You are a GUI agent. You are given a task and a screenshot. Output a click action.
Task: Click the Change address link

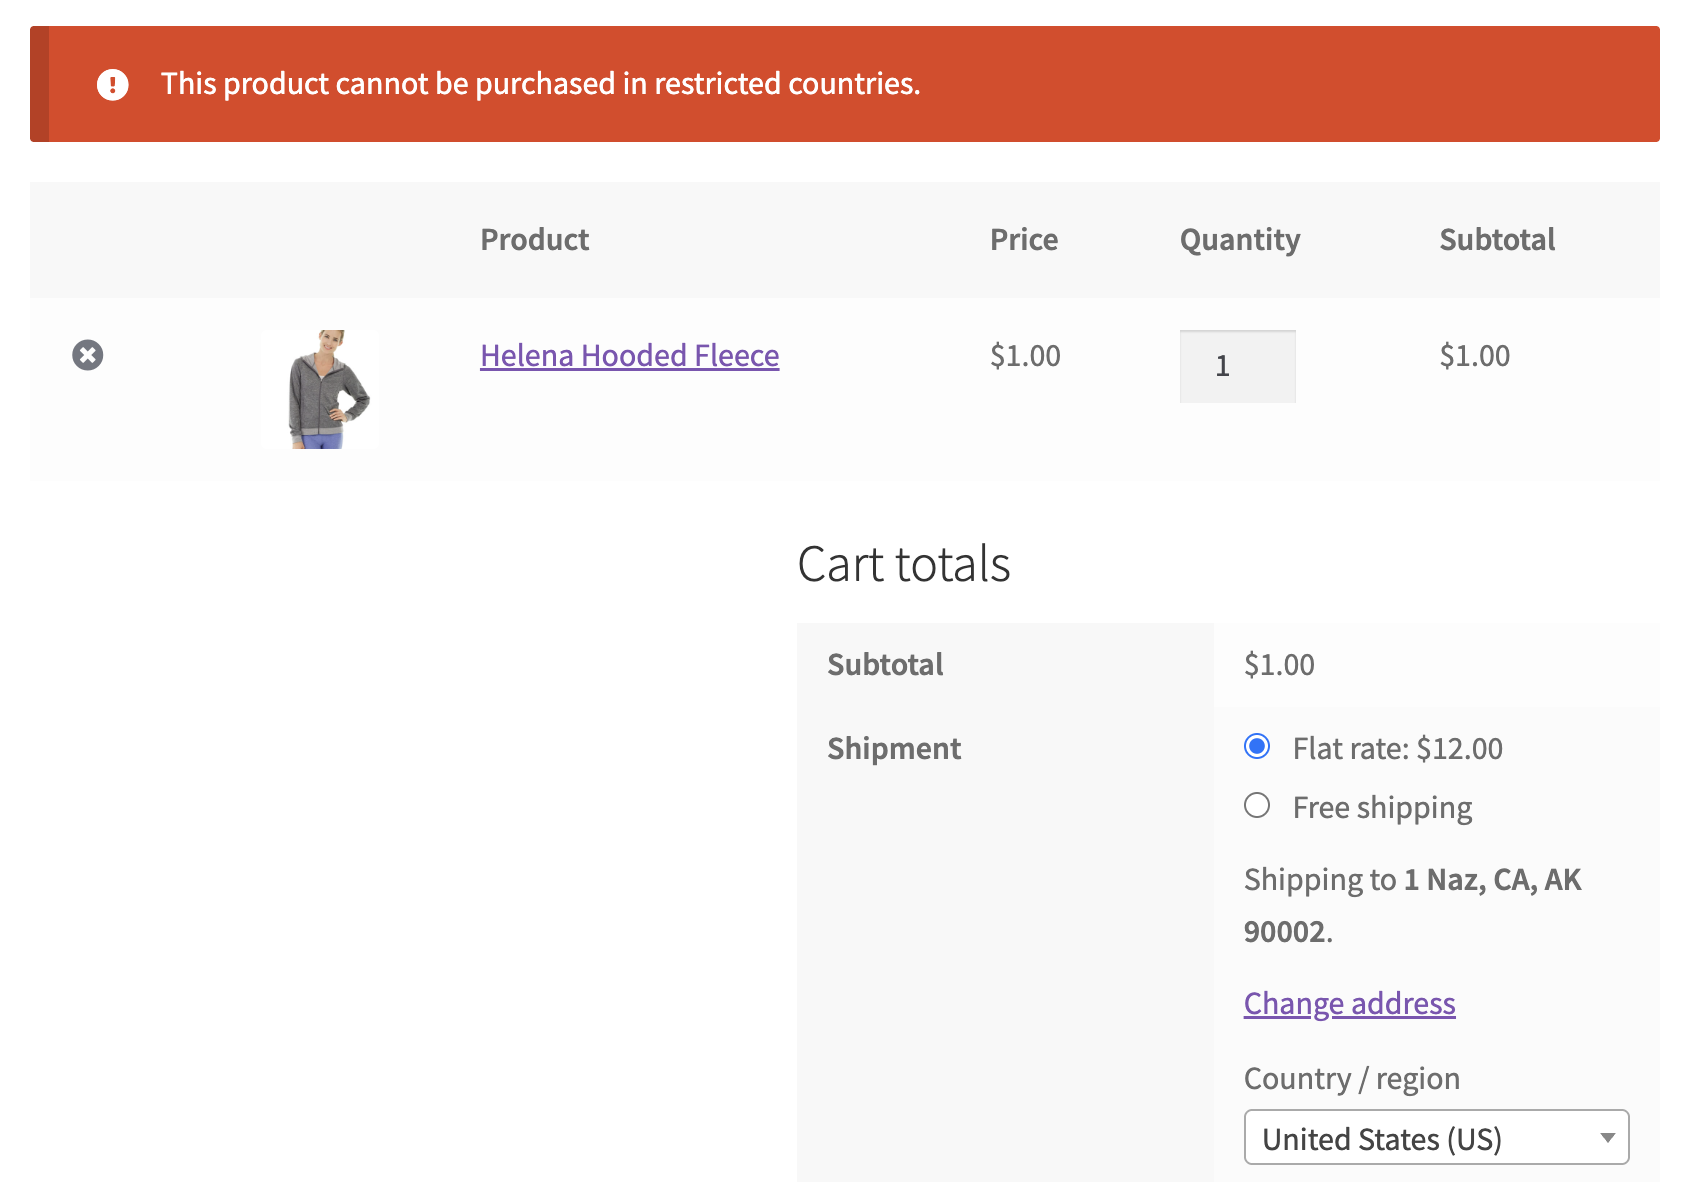(x=1349, y=1003)
